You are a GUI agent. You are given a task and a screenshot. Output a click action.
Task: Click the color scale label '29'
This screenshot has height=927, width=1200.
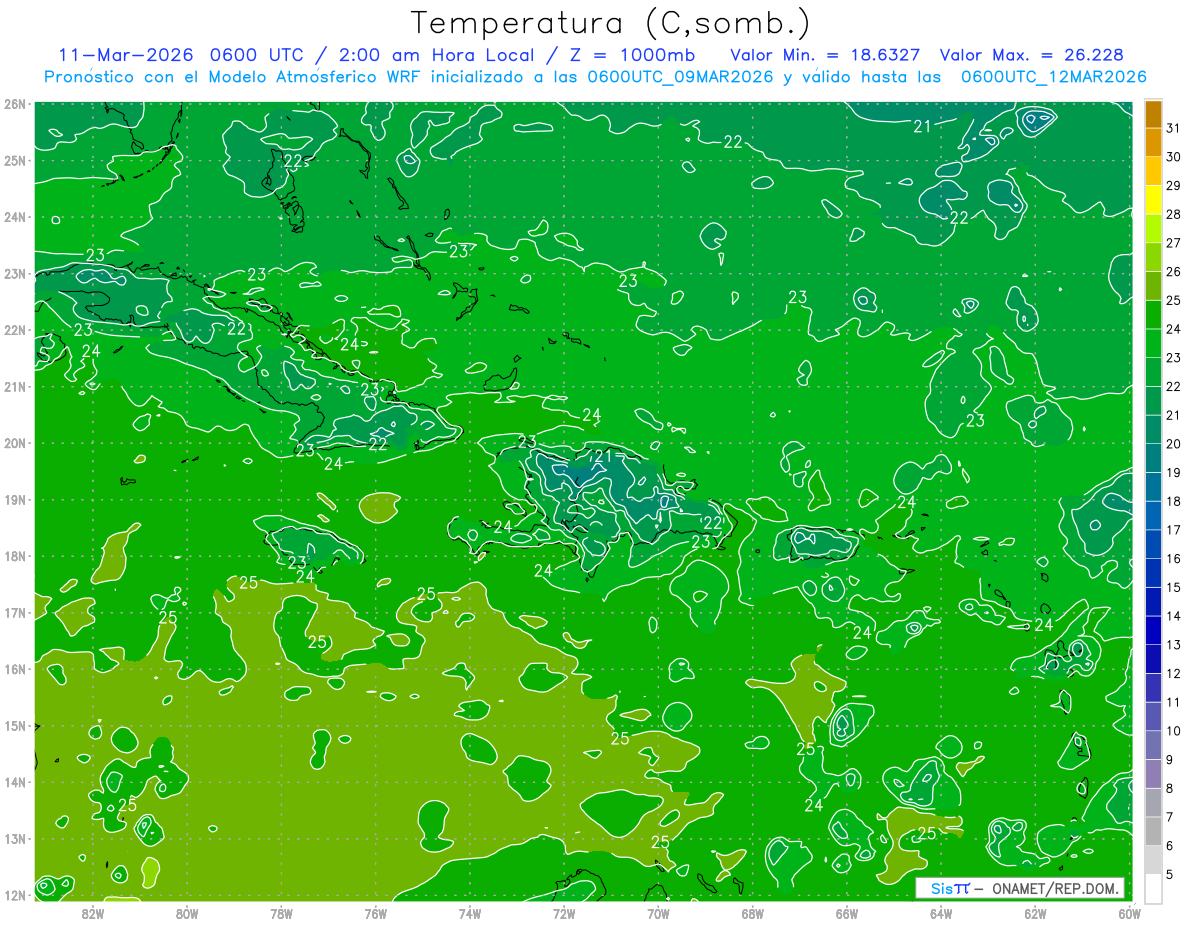(1173, 186)
